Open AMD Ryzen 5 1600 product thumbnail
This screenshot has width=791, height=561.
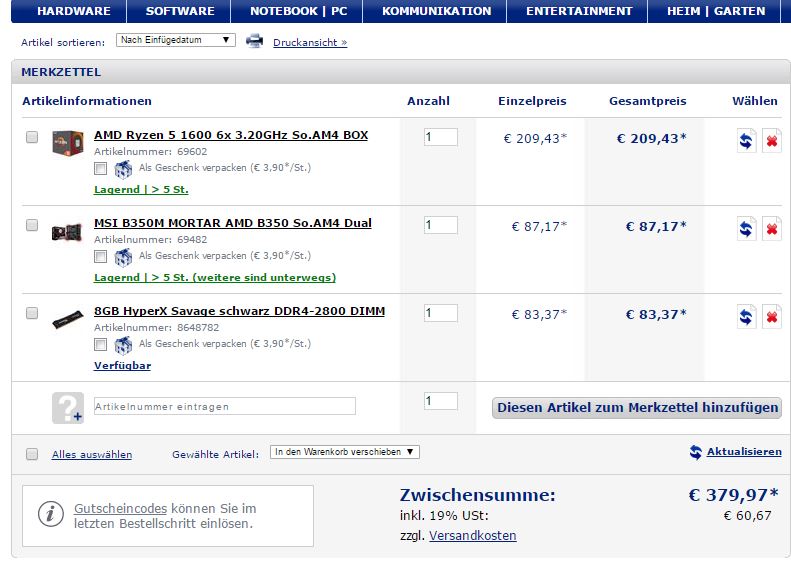pos(68,143)
